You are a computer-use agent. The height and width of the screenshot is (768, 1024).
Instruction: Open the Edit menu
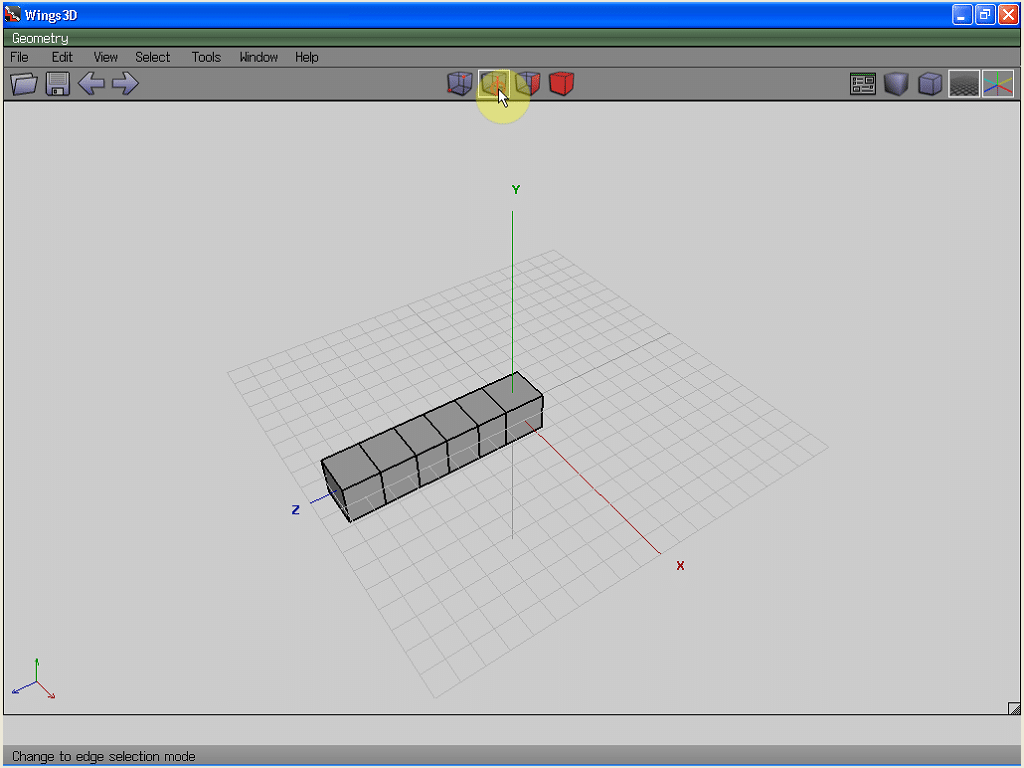coord(62,57)
